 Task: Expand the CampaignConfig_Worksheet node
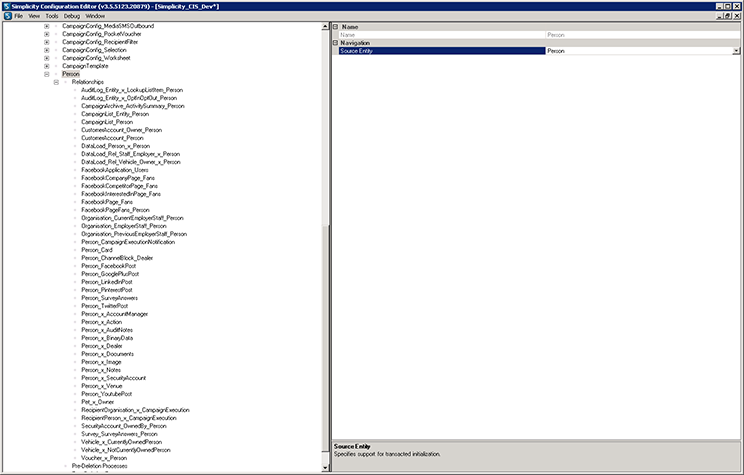(x=46, y=57)
